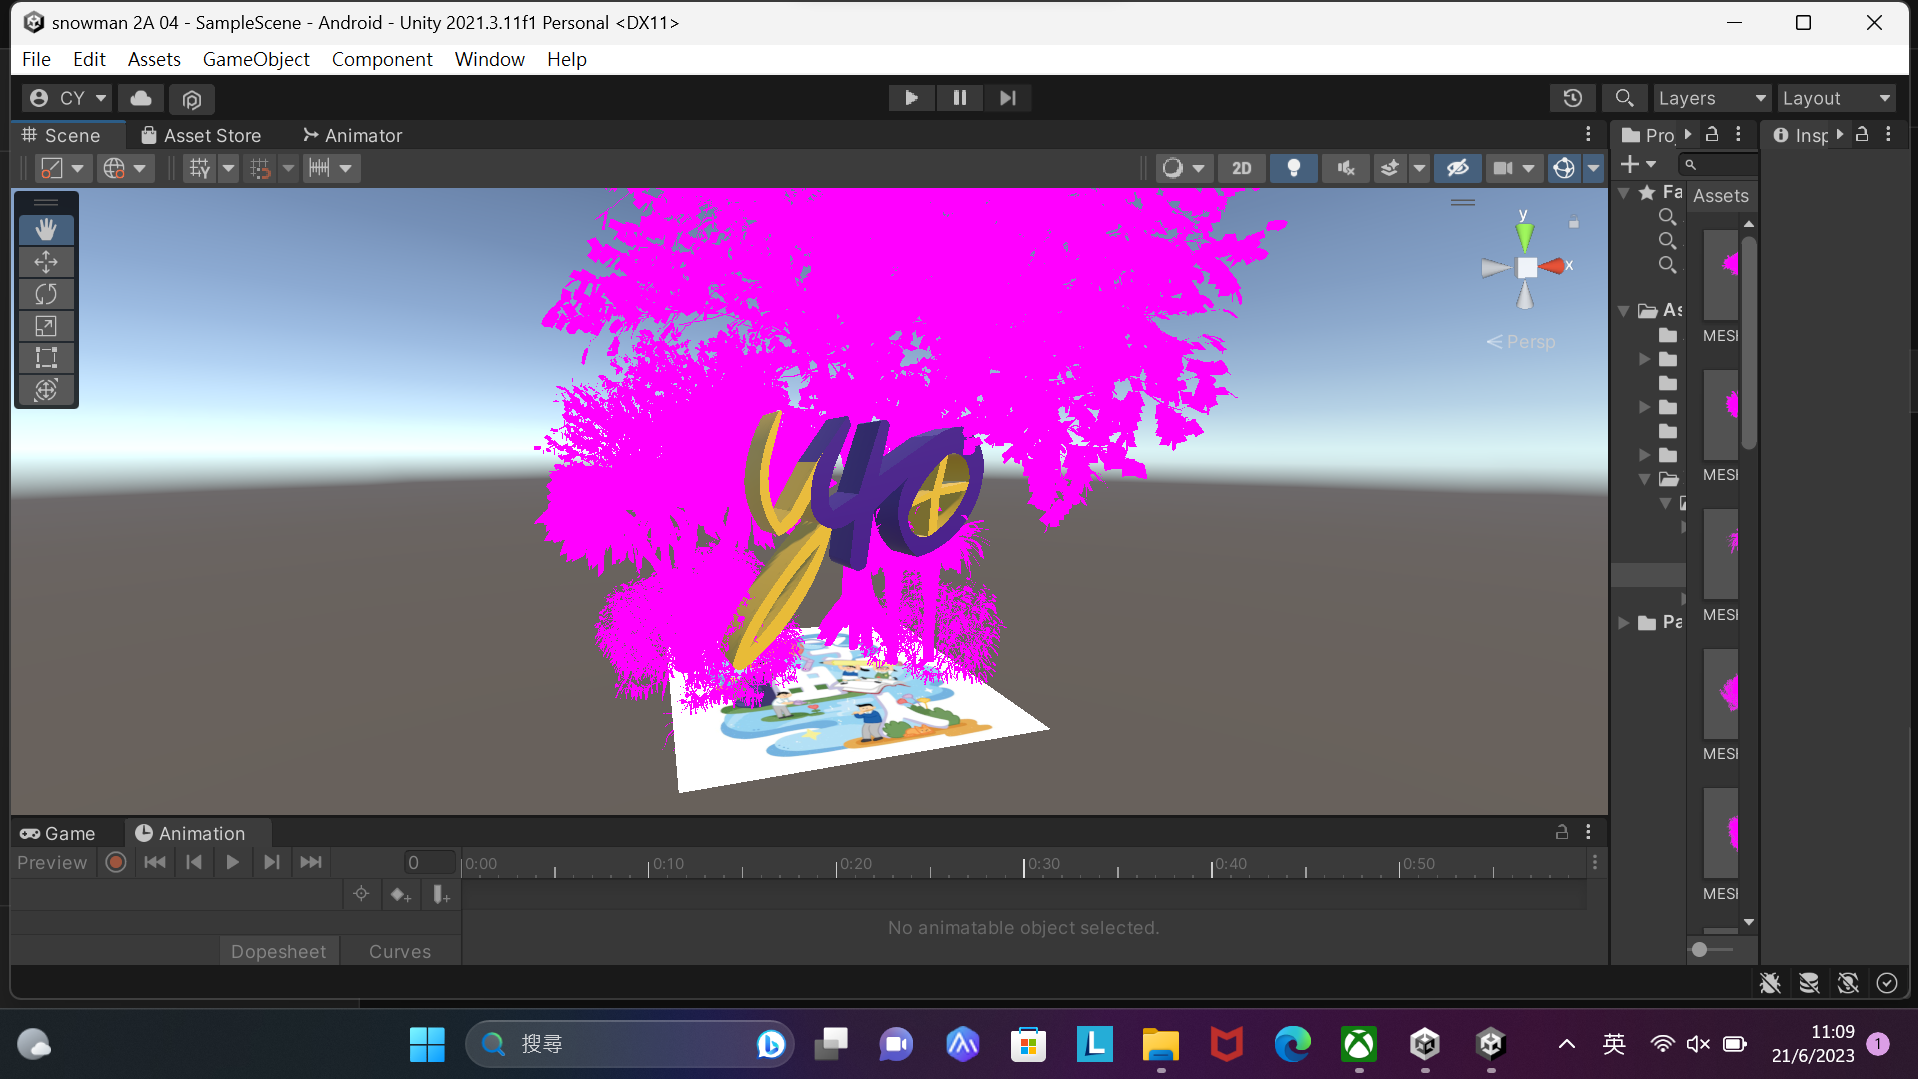Open the Unity Hub taskbar icon
The height and width of the screenshot is (1079, 1918).
[1425, 1045]
